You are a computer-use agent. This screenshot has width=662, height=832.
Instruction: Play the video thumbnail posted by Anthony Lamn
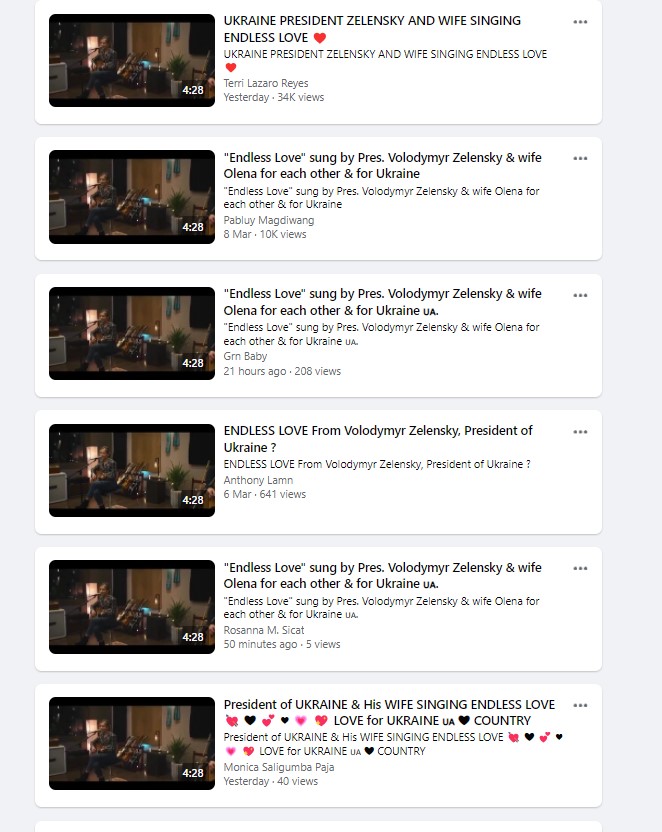(x=132, y=470)
